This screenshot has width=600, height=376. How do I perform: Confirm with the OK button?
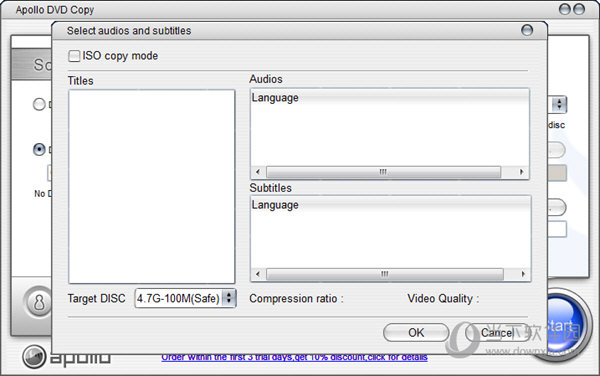pos(416,332)
